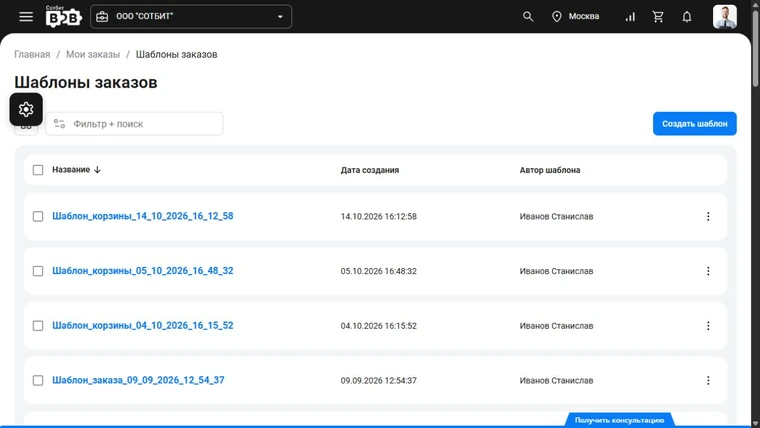Image resolution: width=760 pixels, height=428 pixels.
Task: Open actions menu for Шаблон_корзины_14_10_2026_16_12_58
Action: (x=708, y=216)
